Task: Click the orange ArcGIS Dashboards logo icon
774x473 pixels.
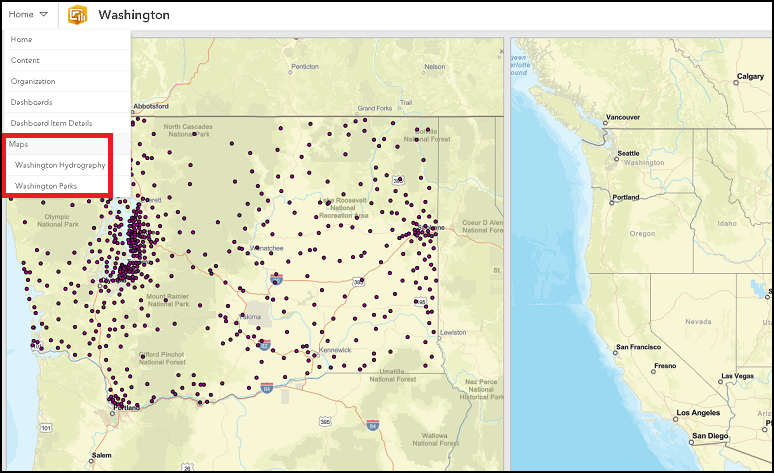Action: (78, 15)
